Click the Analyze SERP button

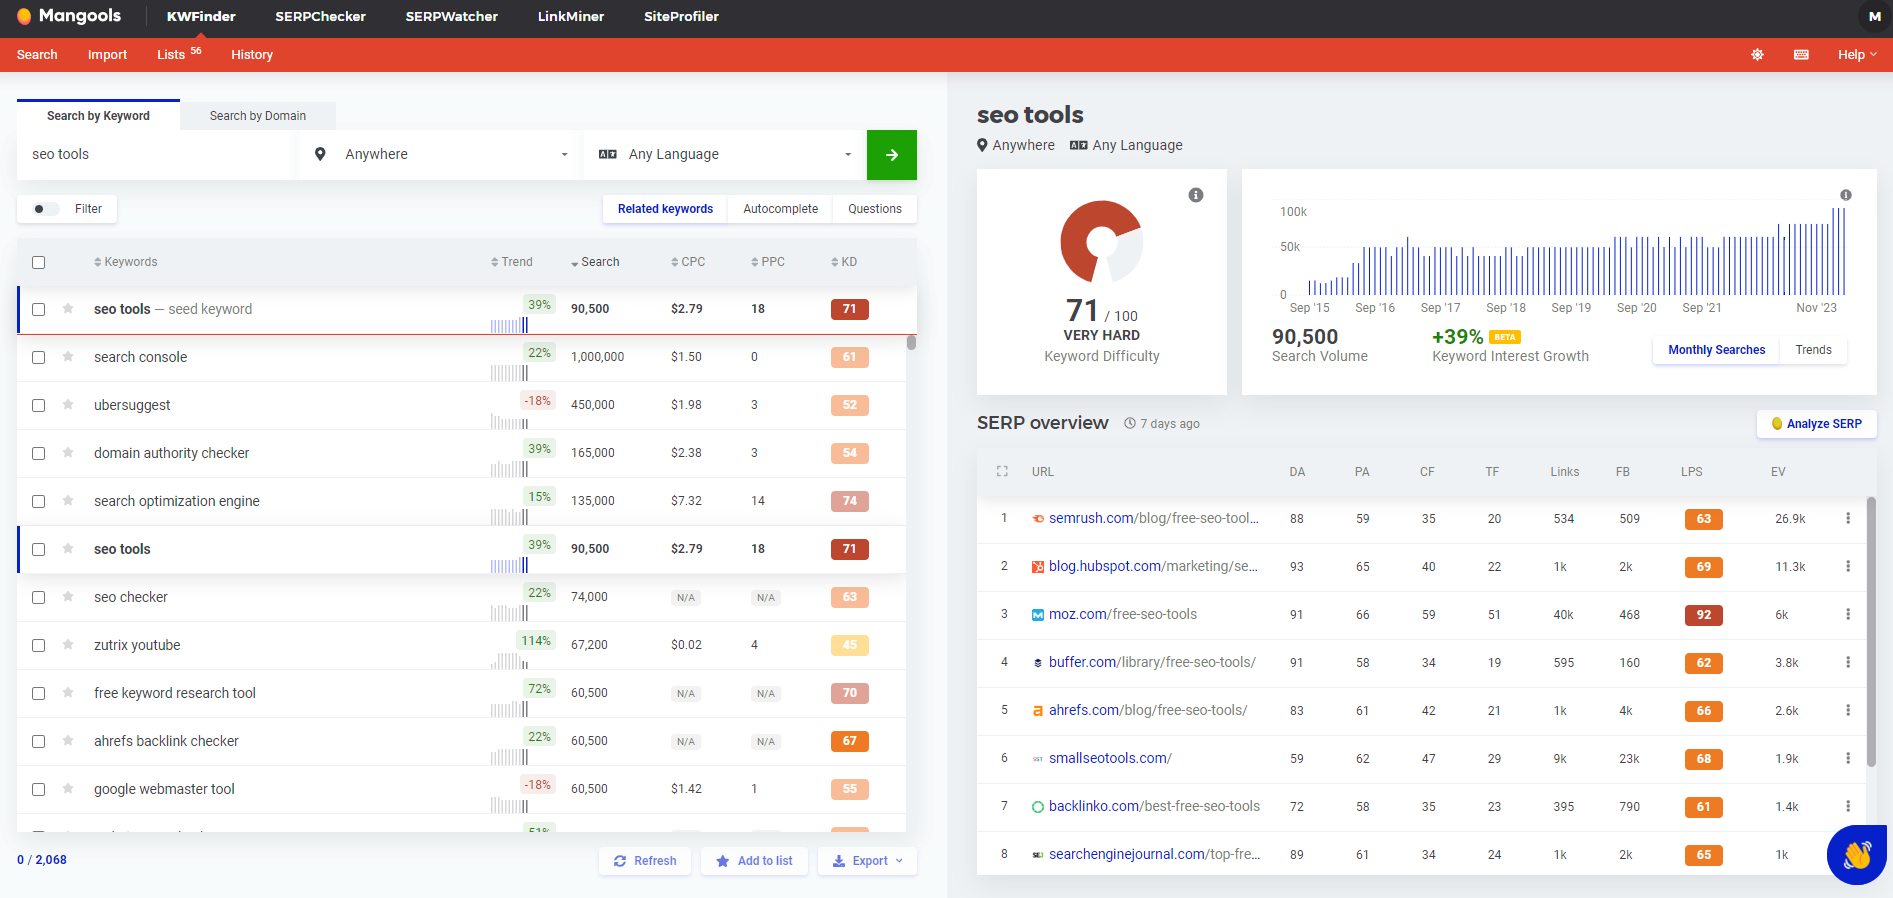1816,424
